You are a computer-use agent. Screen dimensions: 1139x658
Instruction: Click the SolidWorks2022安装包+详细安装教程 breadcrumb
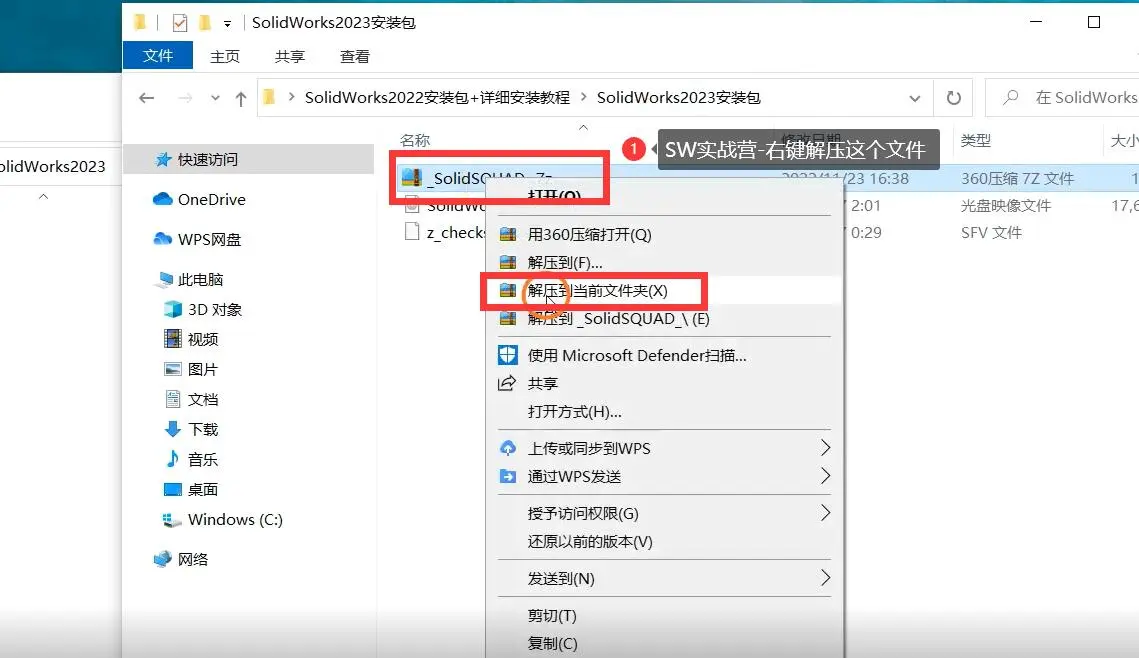[x=437, y=97]
